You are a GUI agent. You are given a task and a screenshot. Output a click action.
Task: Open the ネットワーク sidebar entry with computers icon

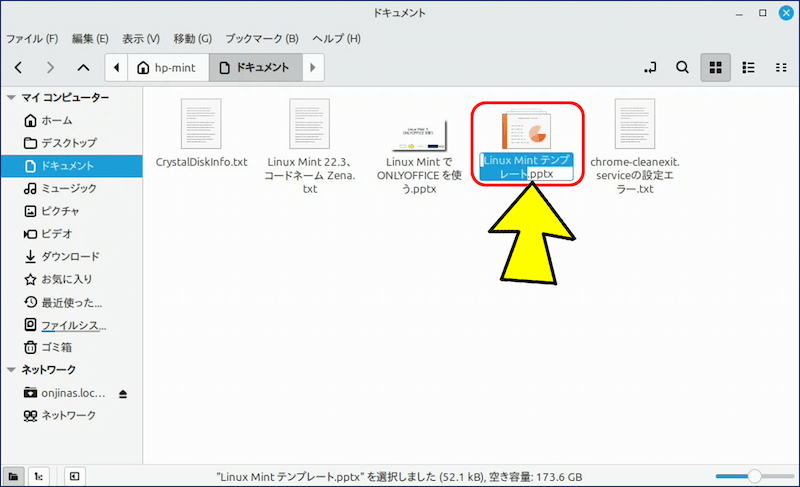(71, 416)
